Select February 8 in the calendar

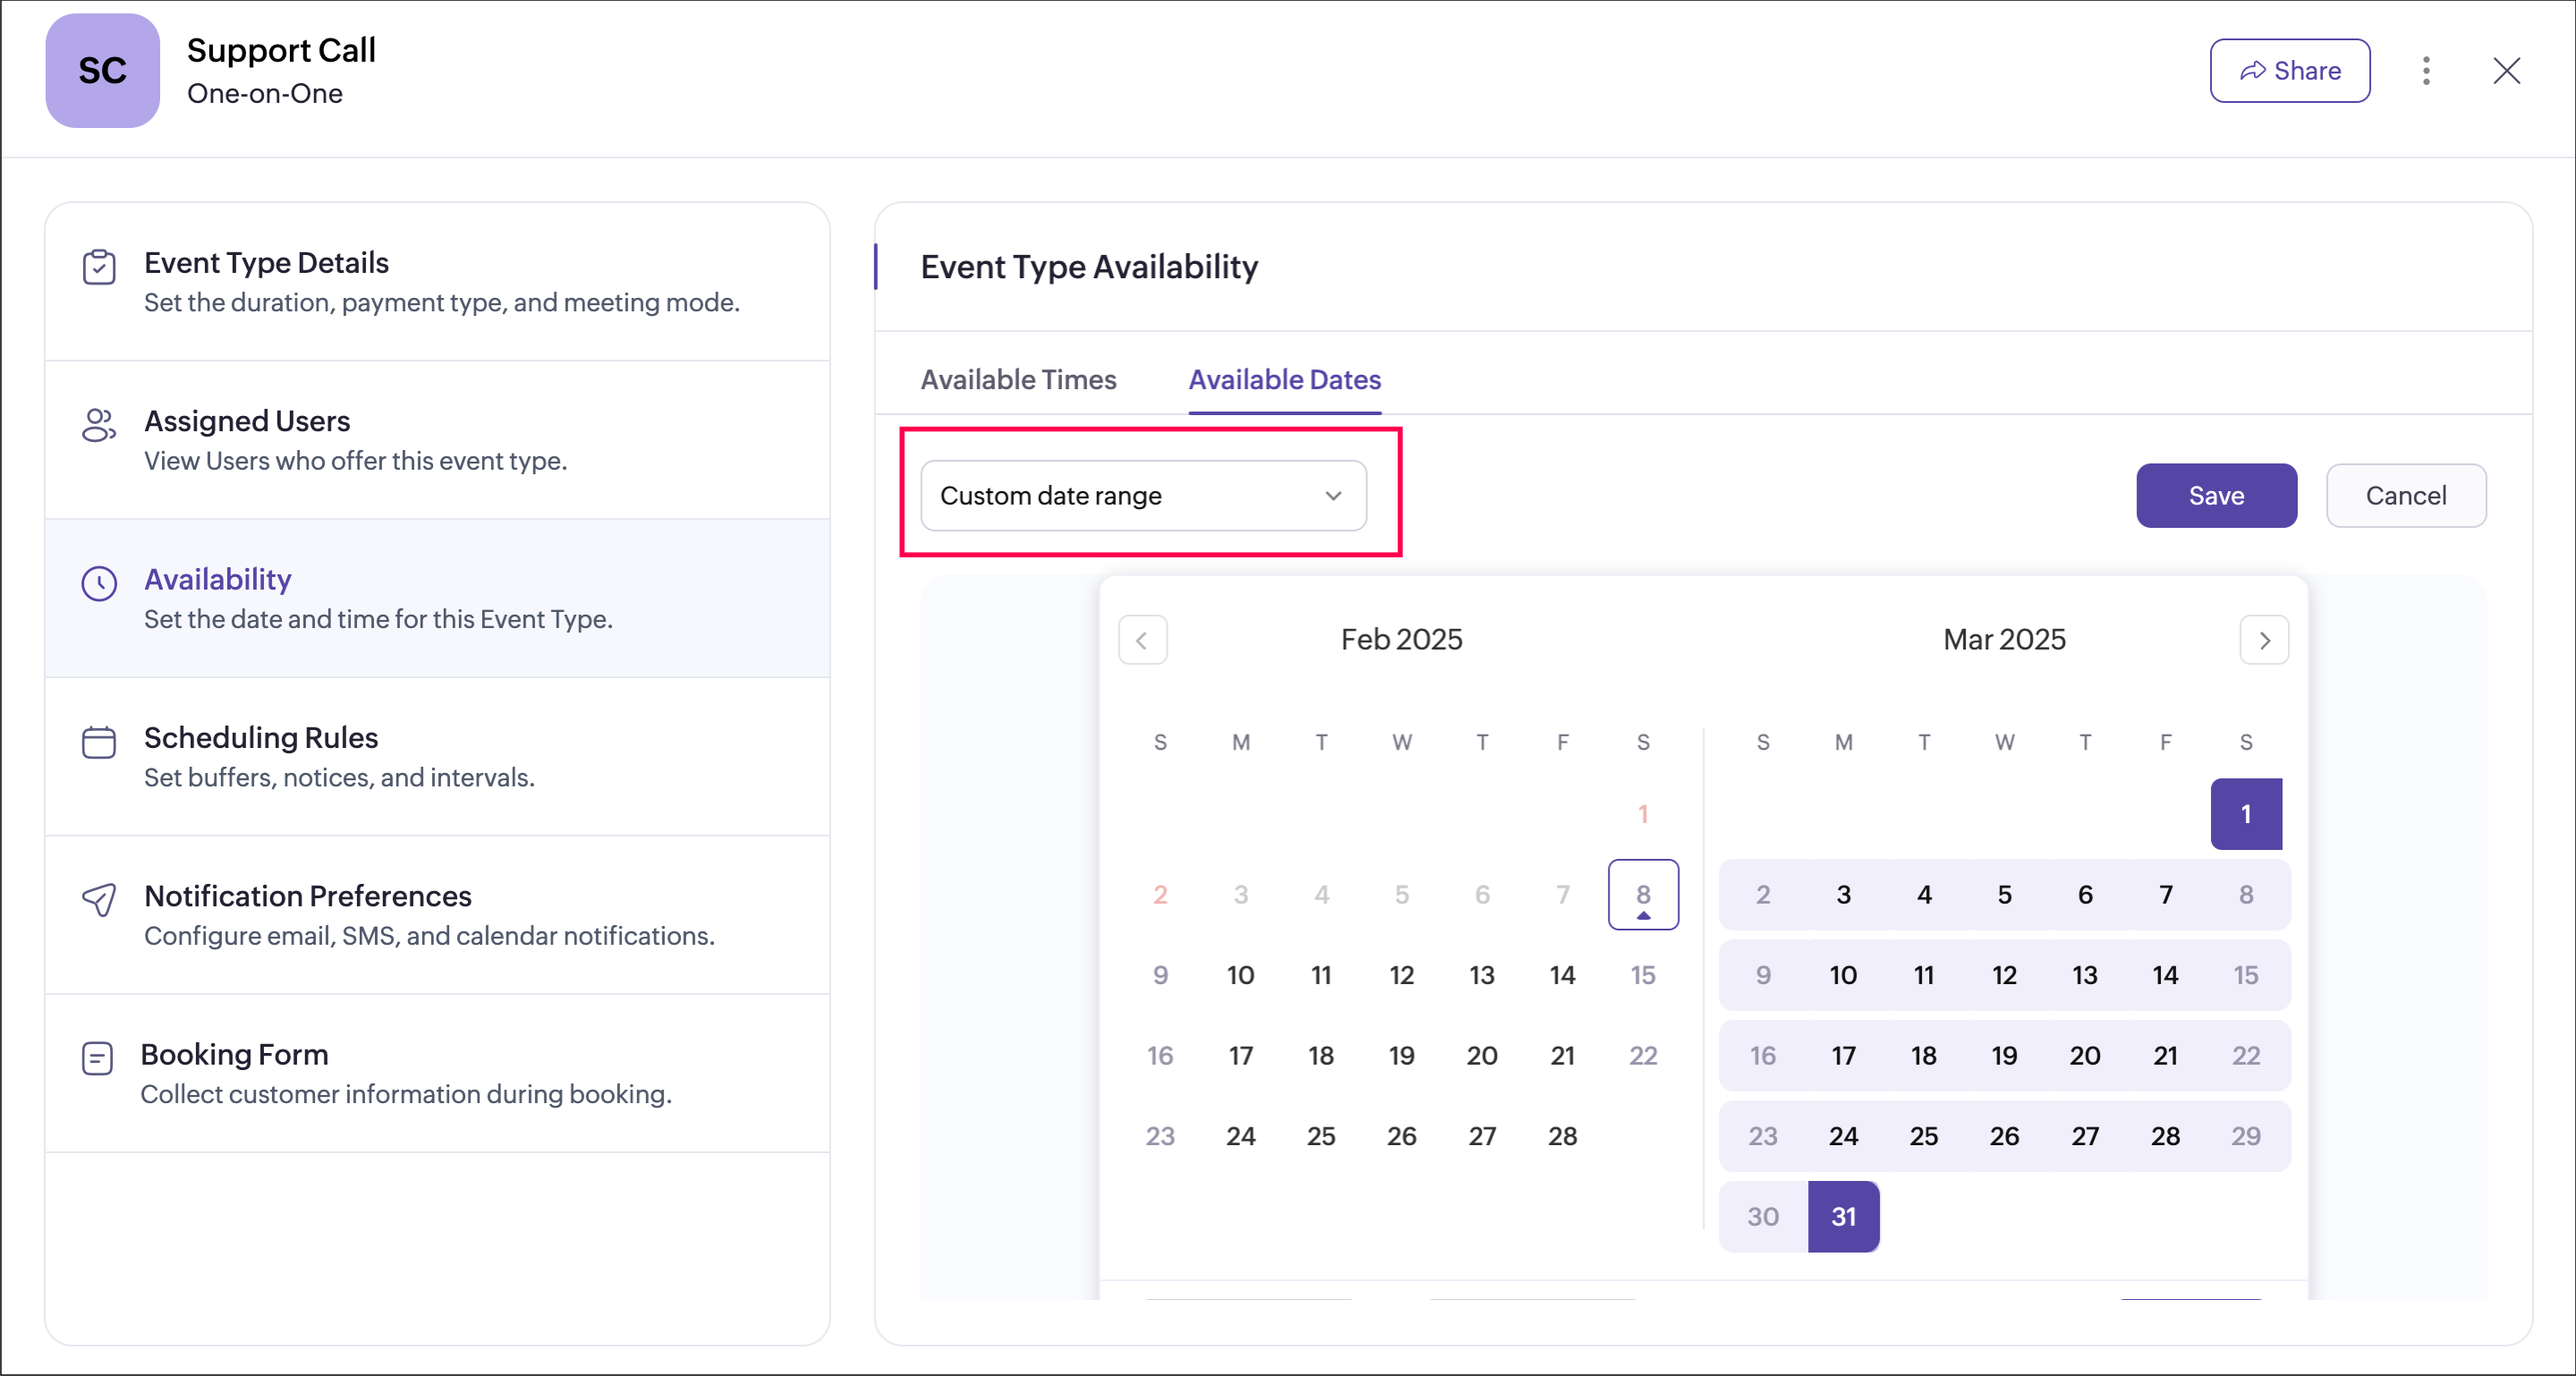(x=1643, y=894)
